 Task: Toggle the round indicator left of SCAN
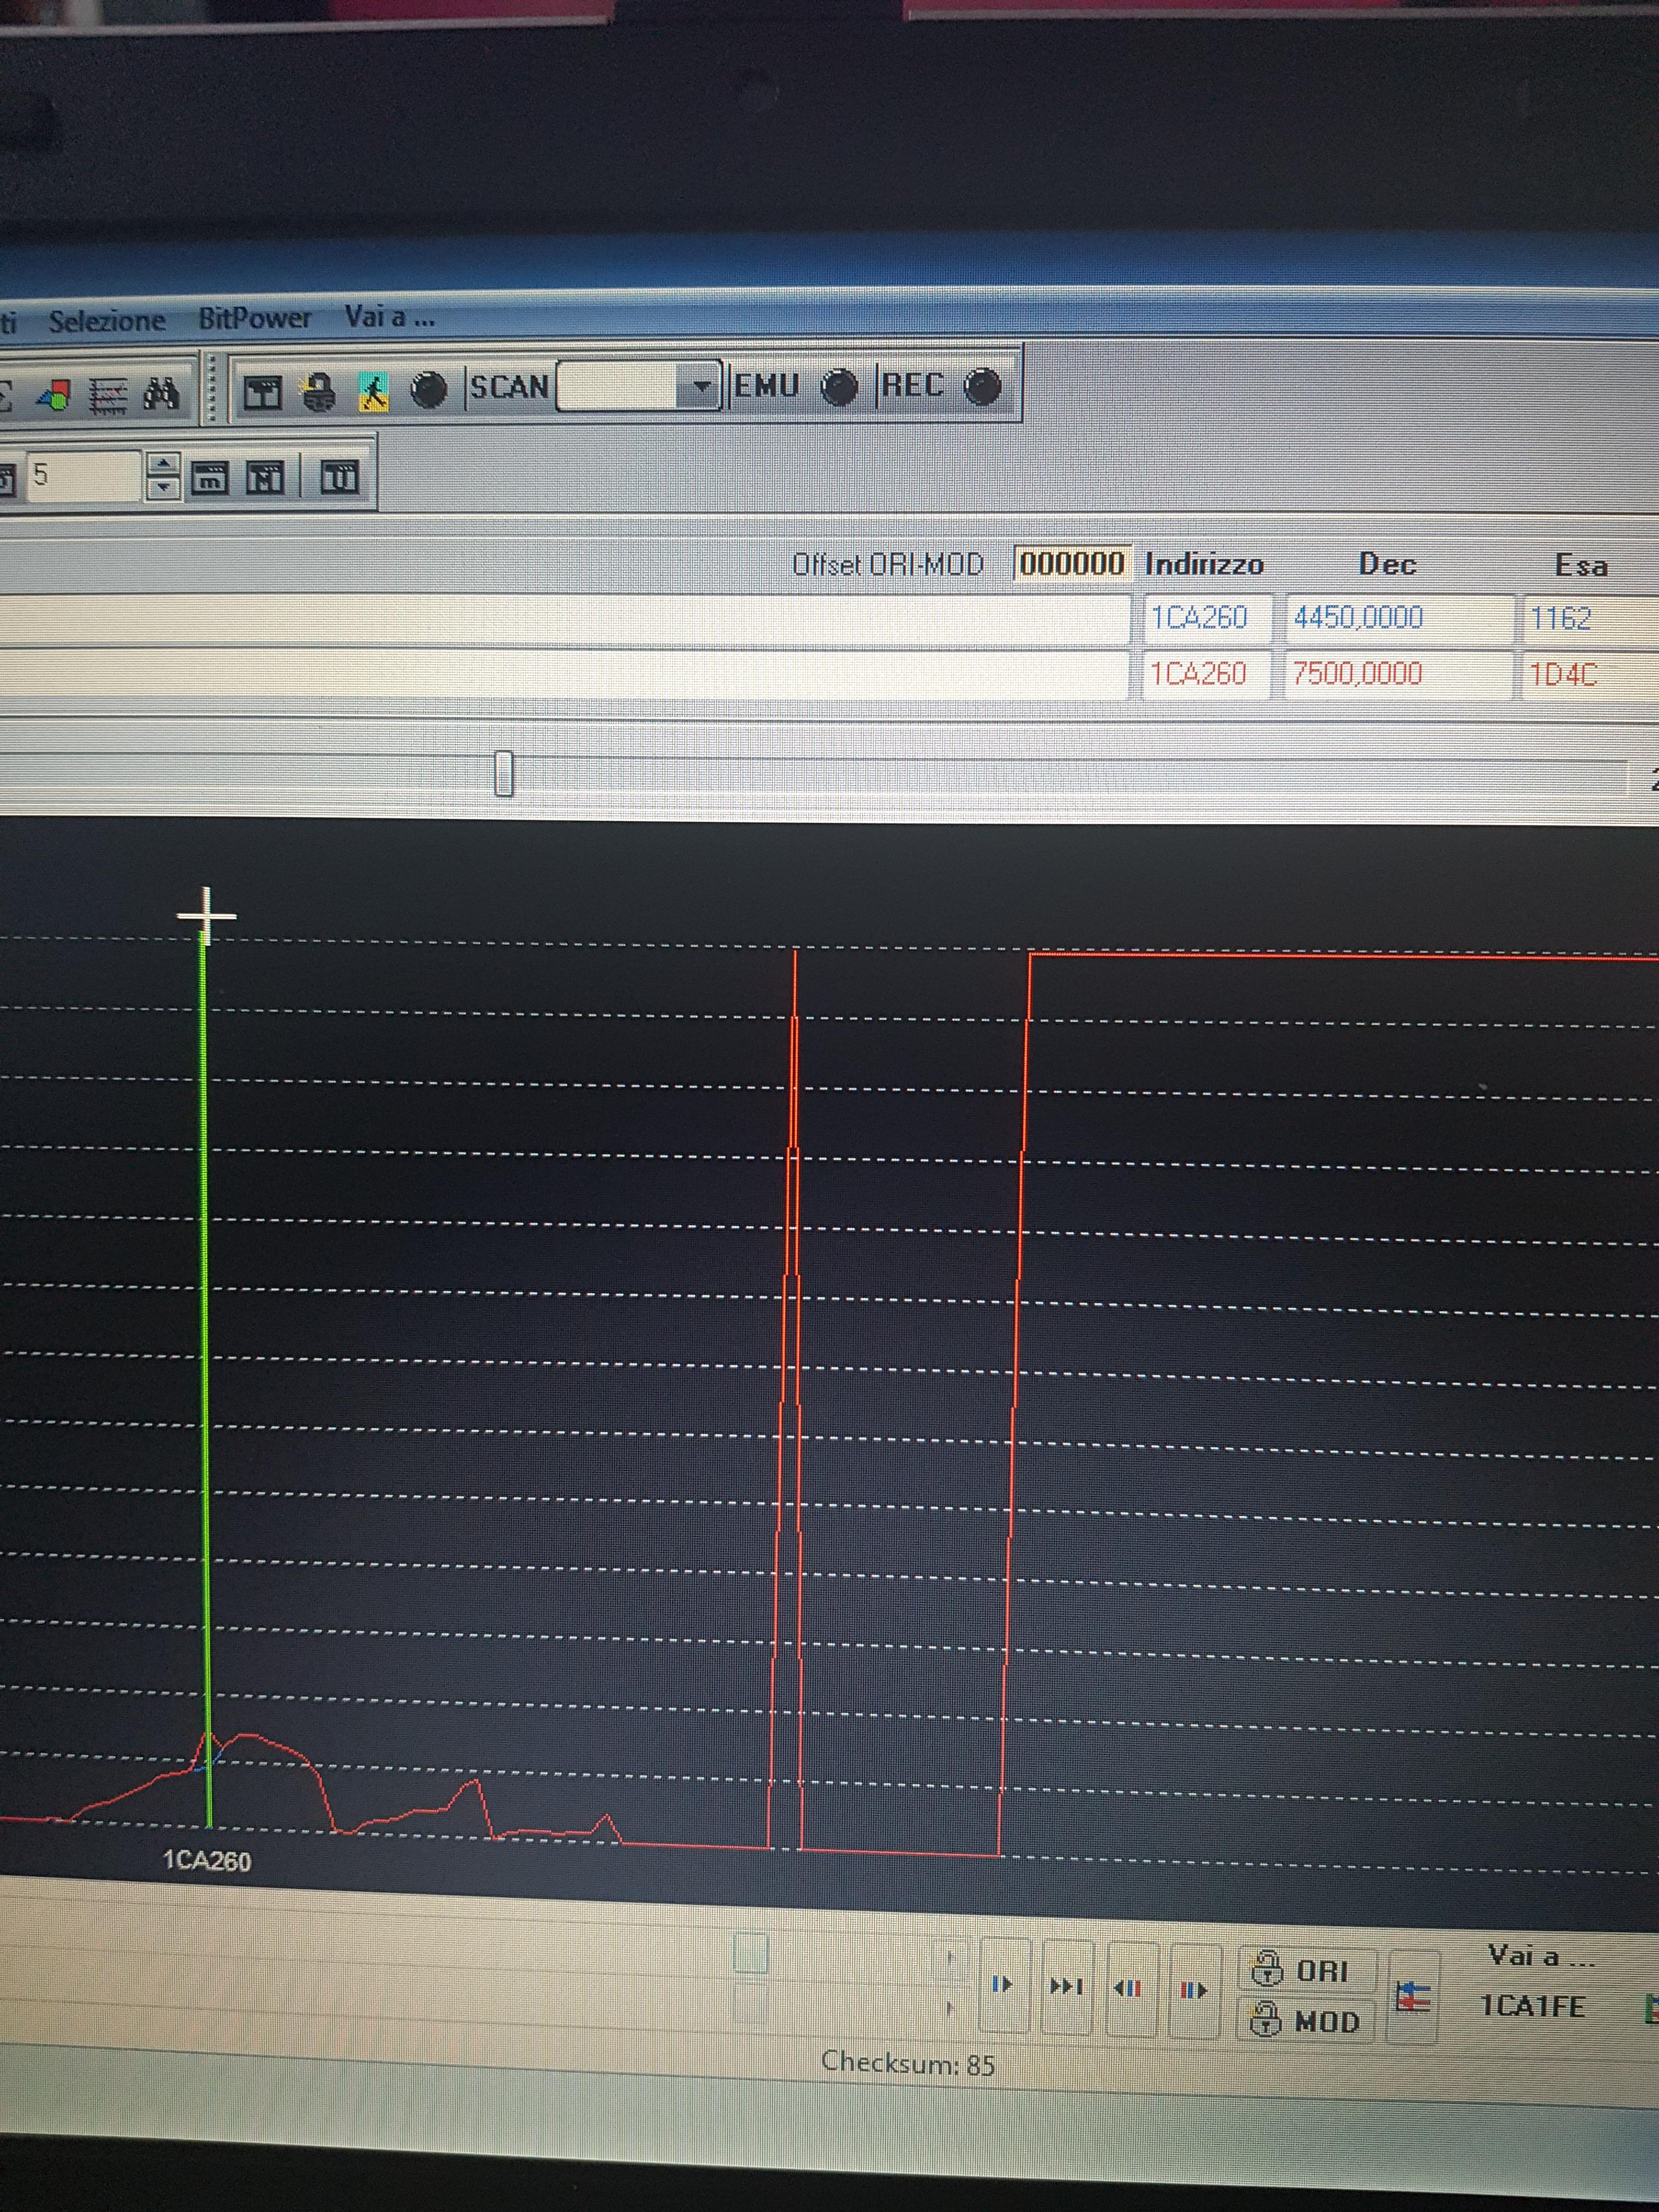[x=429, y=389]
